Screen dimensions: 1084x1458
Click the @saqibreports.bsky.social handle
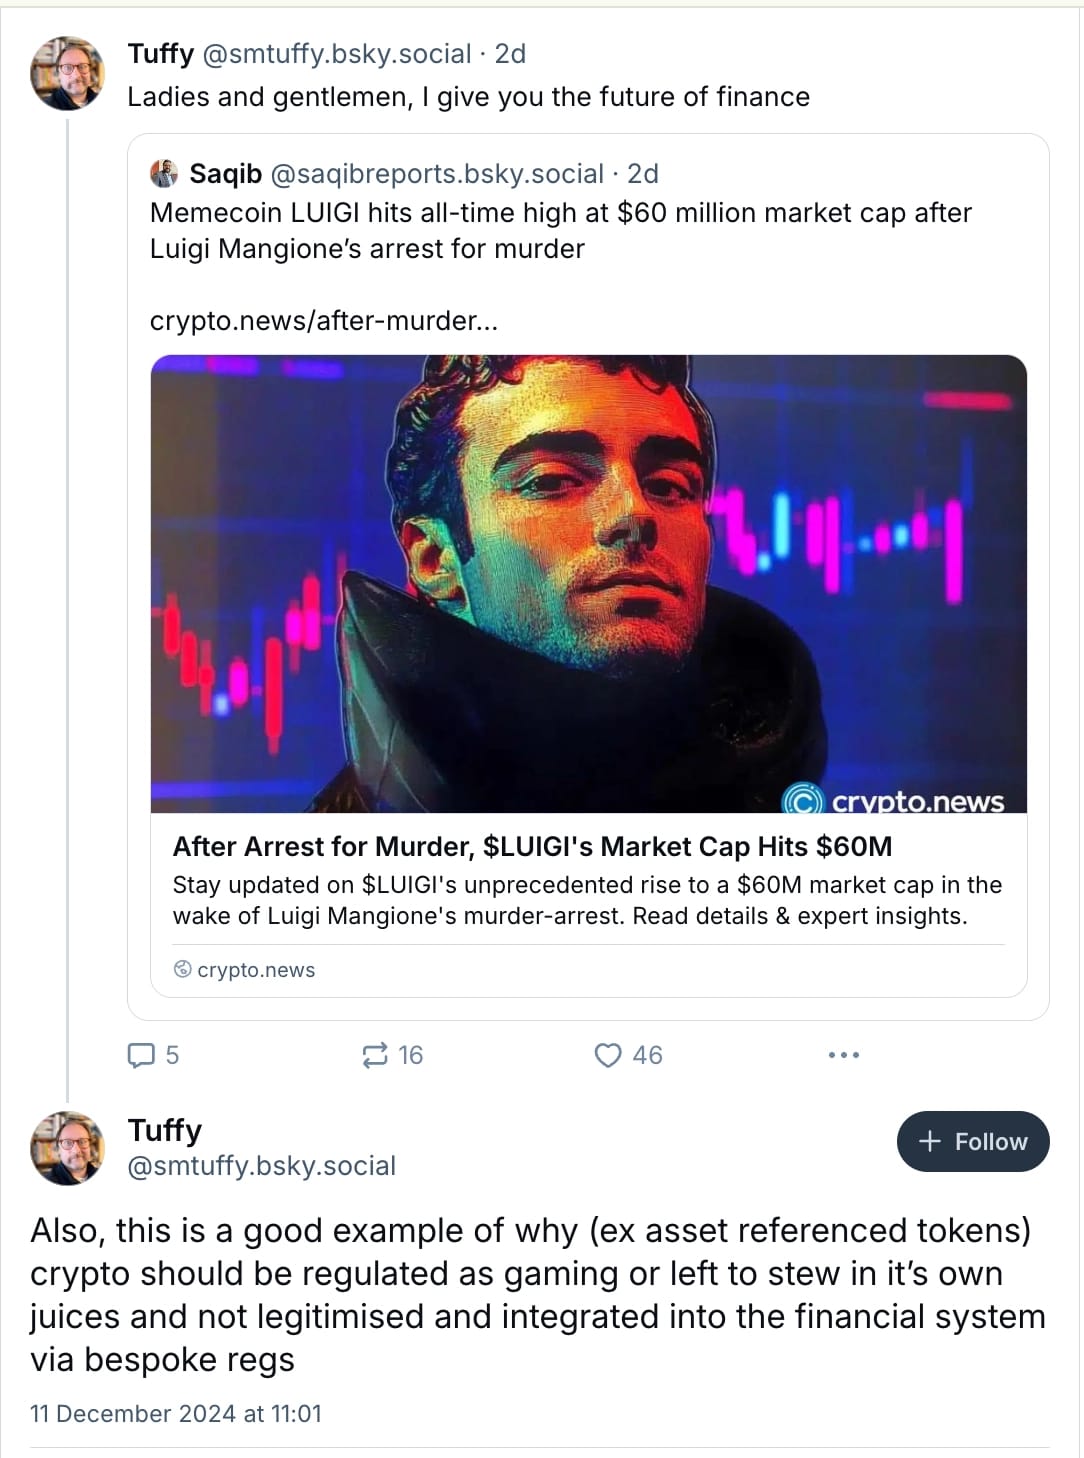point(437,174)
